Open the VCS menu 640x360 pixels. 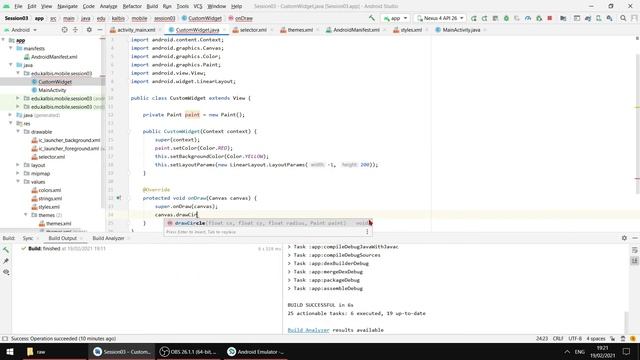click(198, 6)
